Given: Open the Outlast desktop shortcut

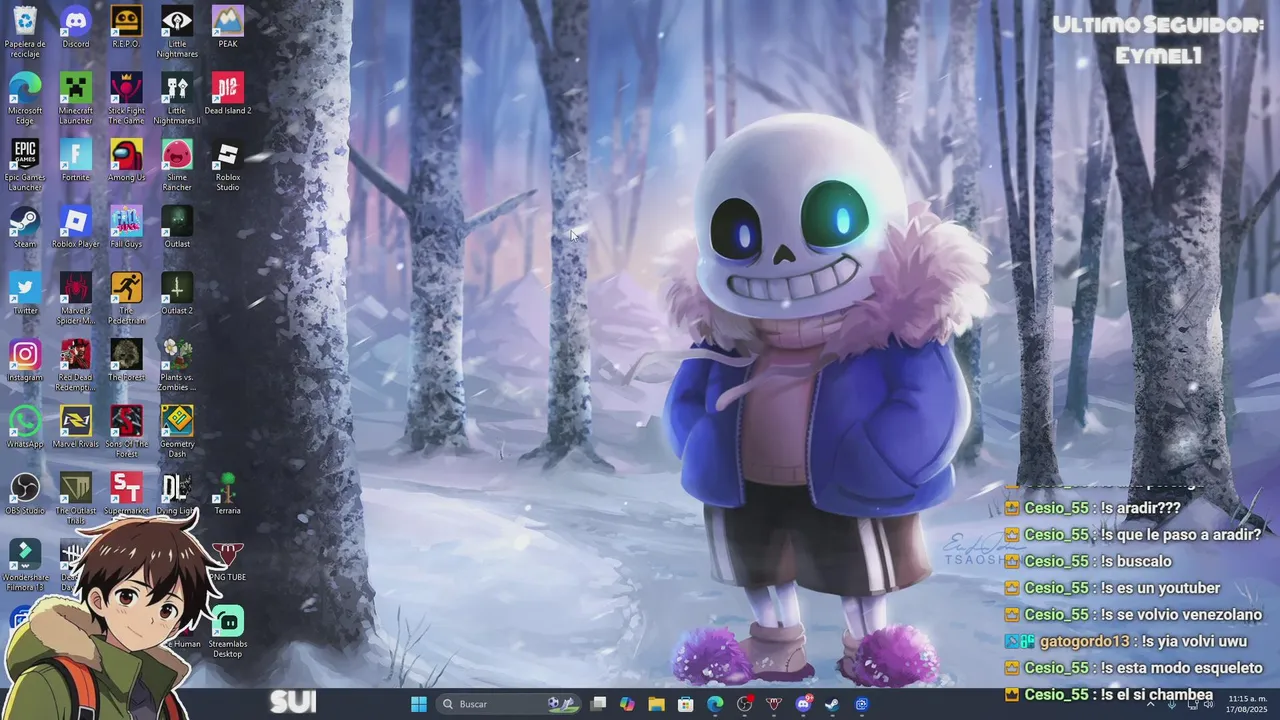Looking at the screenshot, I should tap(177, 228).
